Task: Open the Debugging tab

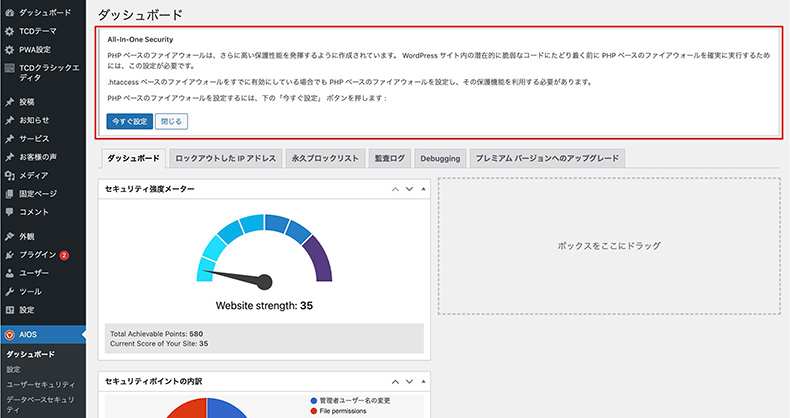Action: click(440, 158)
